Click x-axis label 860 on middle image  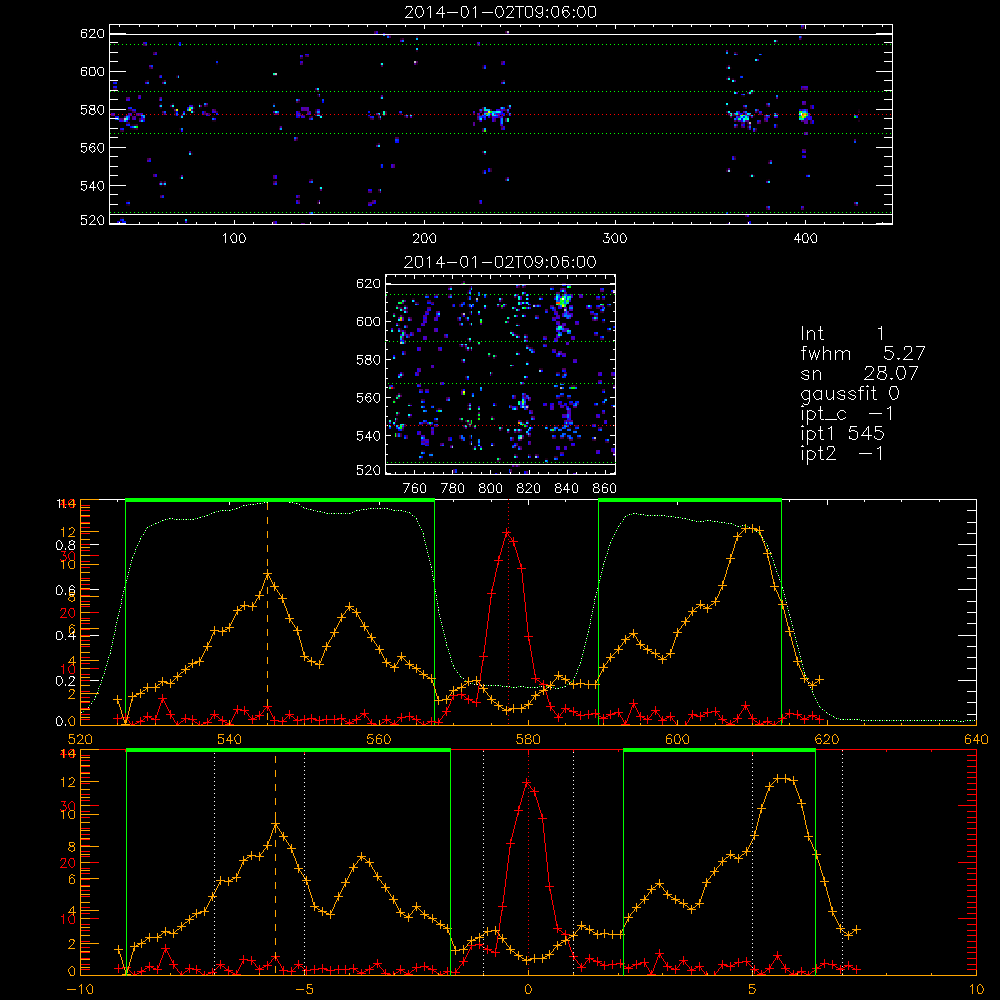click(605, 489)
